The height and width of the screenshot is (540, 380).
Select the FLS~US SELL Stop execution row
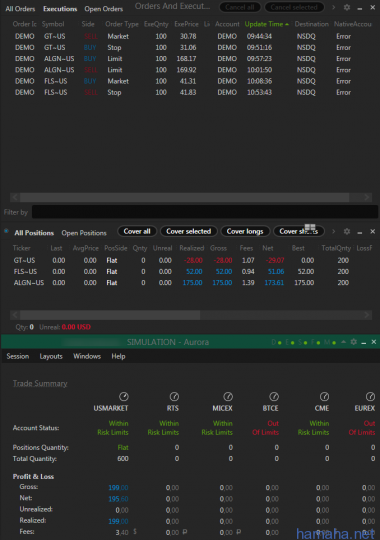pyautogui.click(x=190, y=92)
